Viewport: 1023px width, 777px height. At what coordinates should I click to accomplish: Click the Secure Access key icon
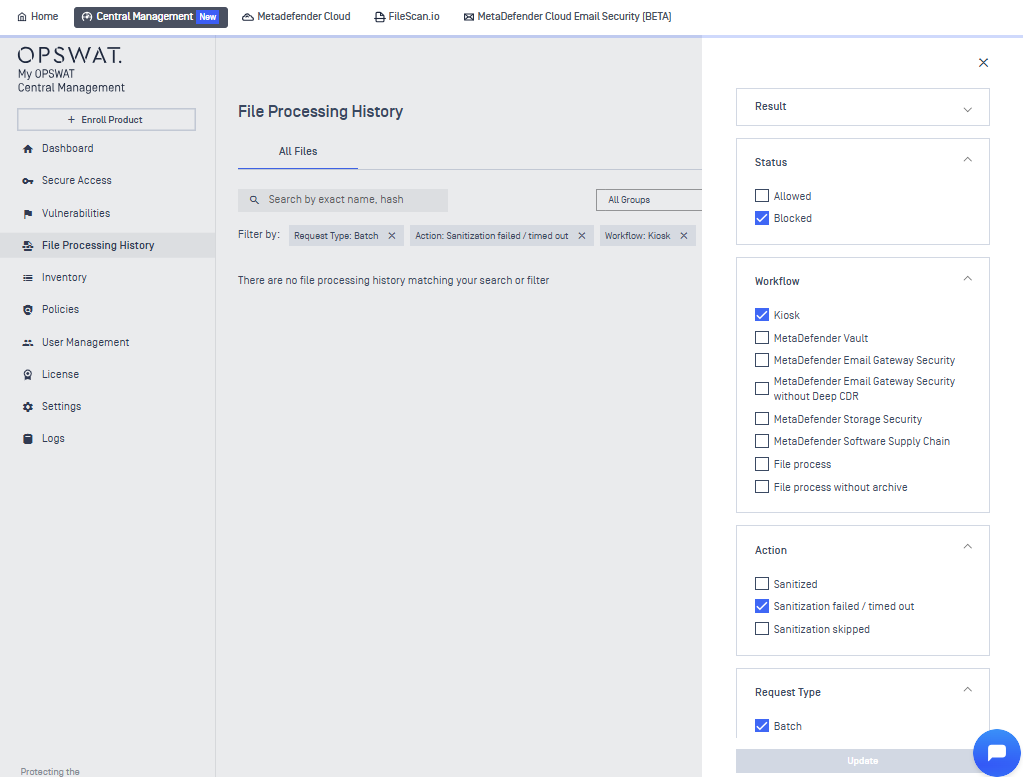pos(27,181)
